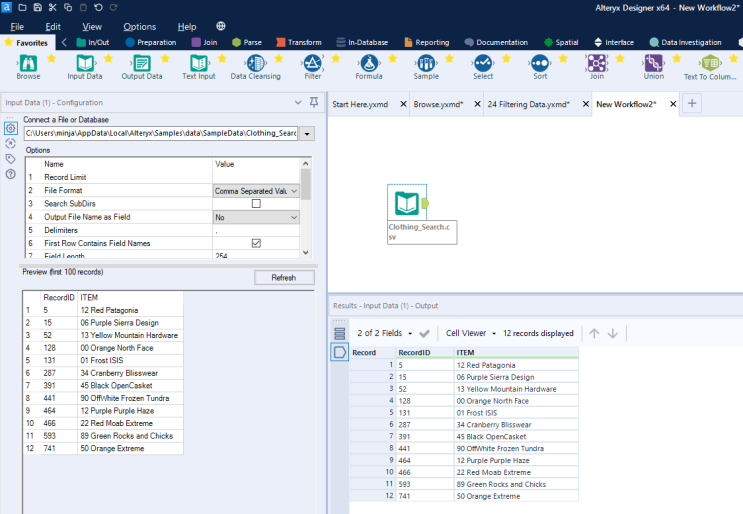Toggle favorite star next to Input Data tool

(x=109, y=58)
